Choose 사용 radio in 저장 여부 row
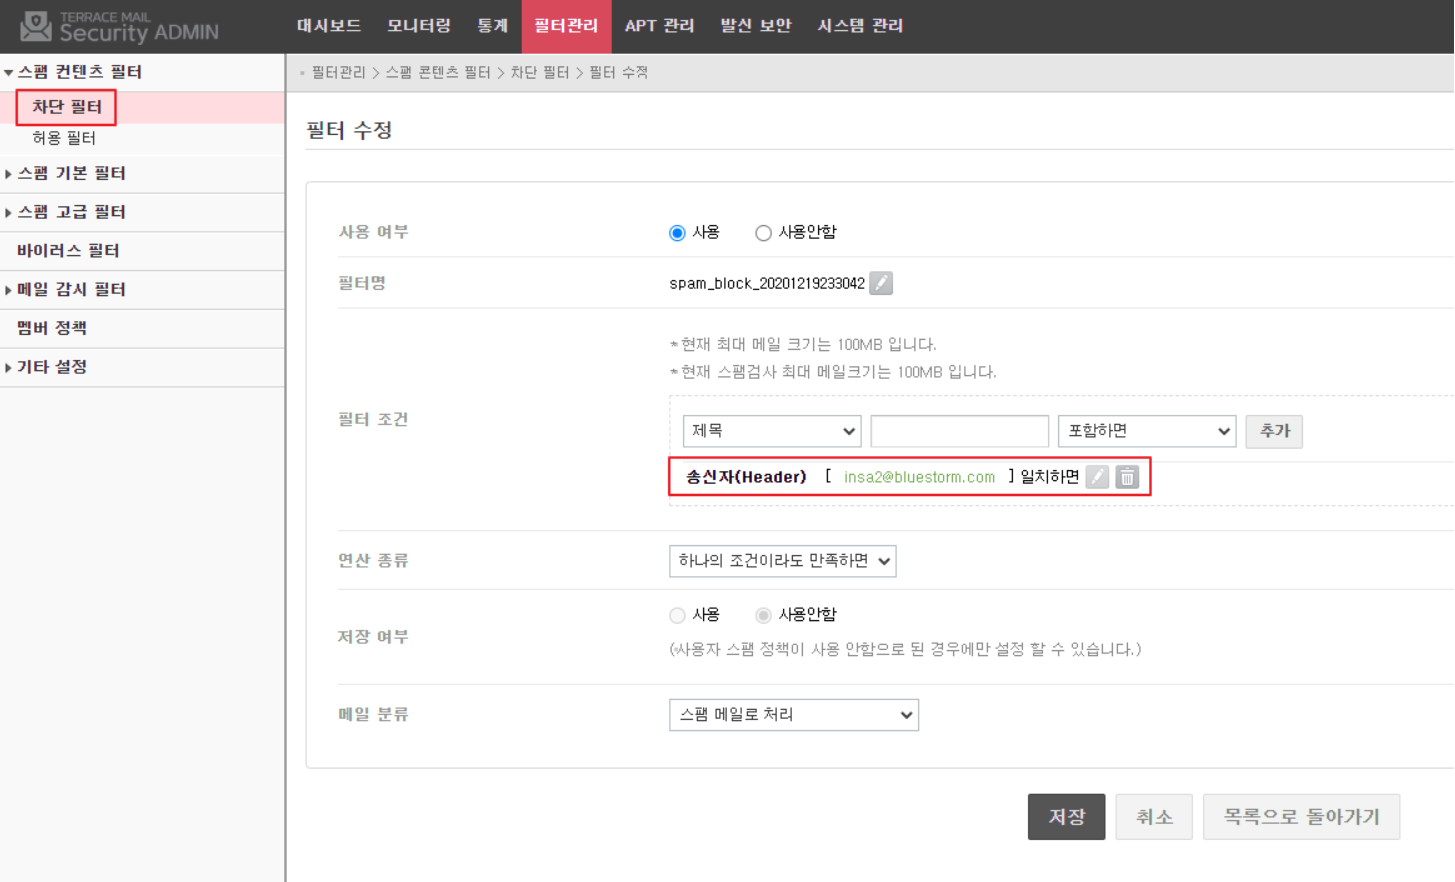1455x882 pixels. (677, 615)
